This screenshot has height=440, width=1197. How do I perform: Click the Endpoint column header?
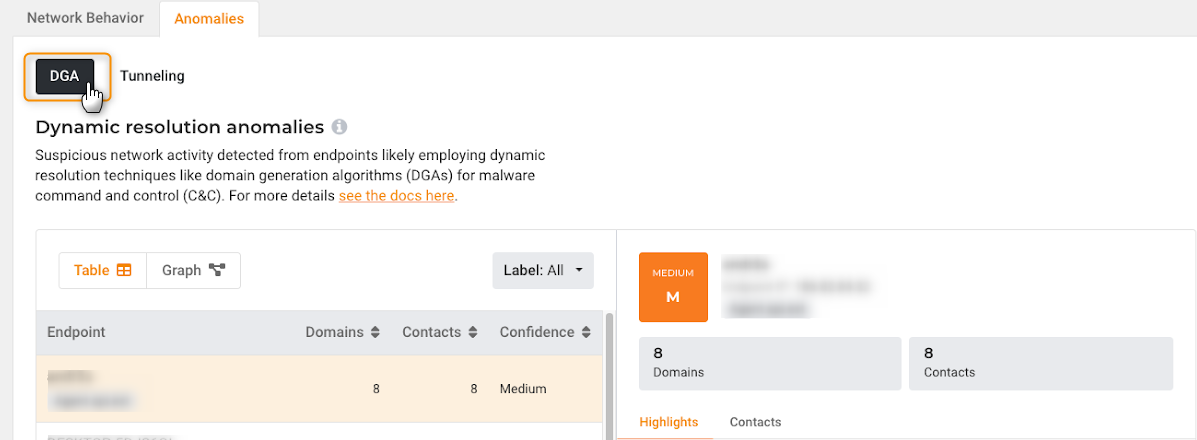tap(76, 332)
